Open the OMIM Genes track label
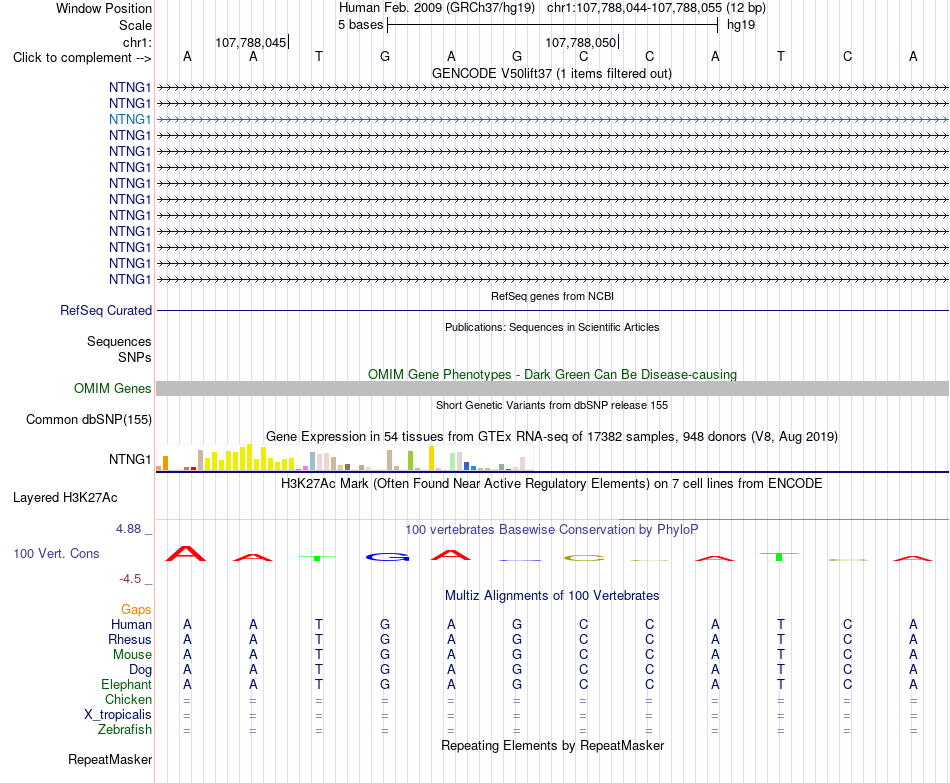 coord(113,388)
